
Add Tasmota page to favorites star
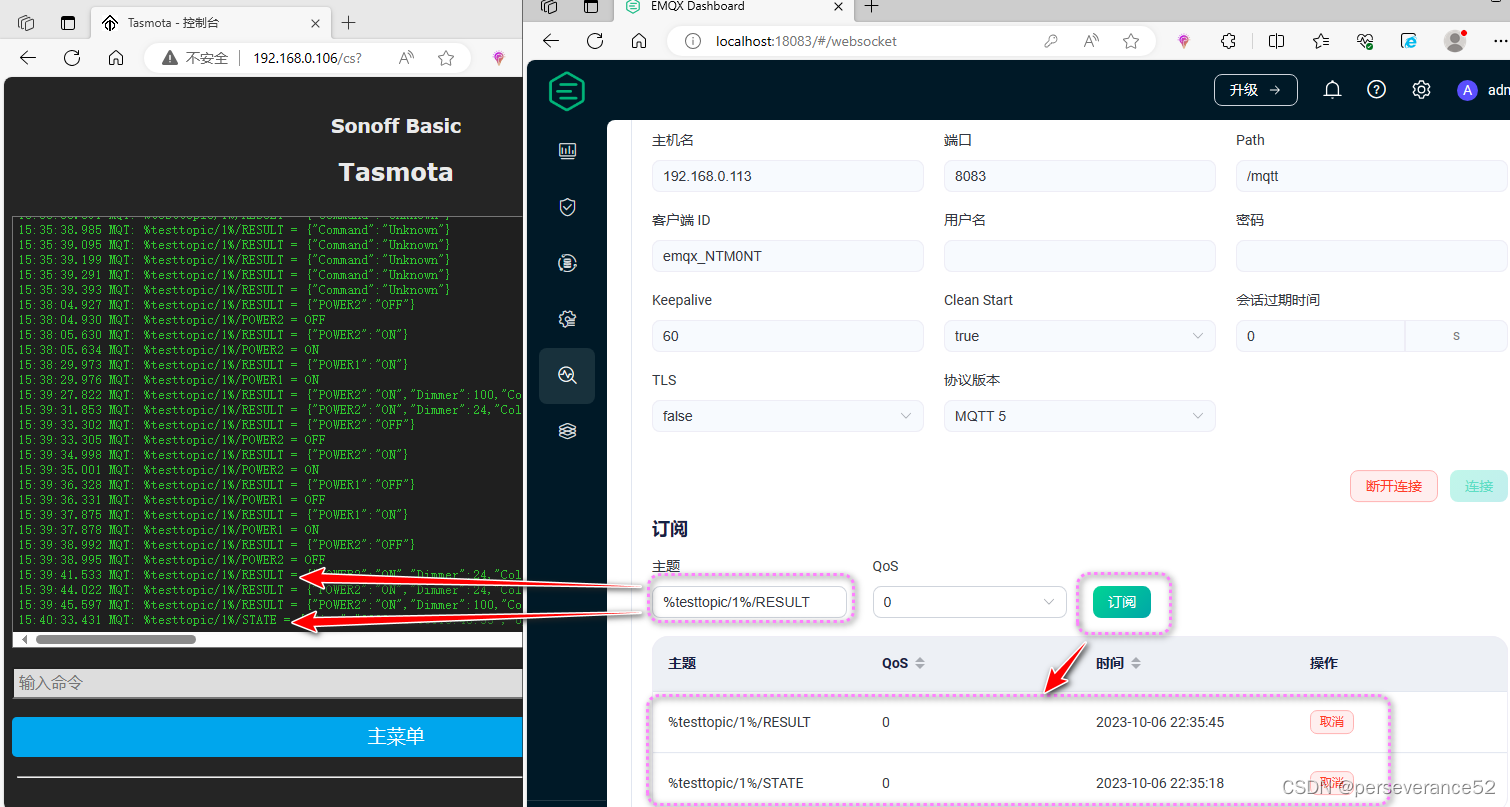point(446,58)
